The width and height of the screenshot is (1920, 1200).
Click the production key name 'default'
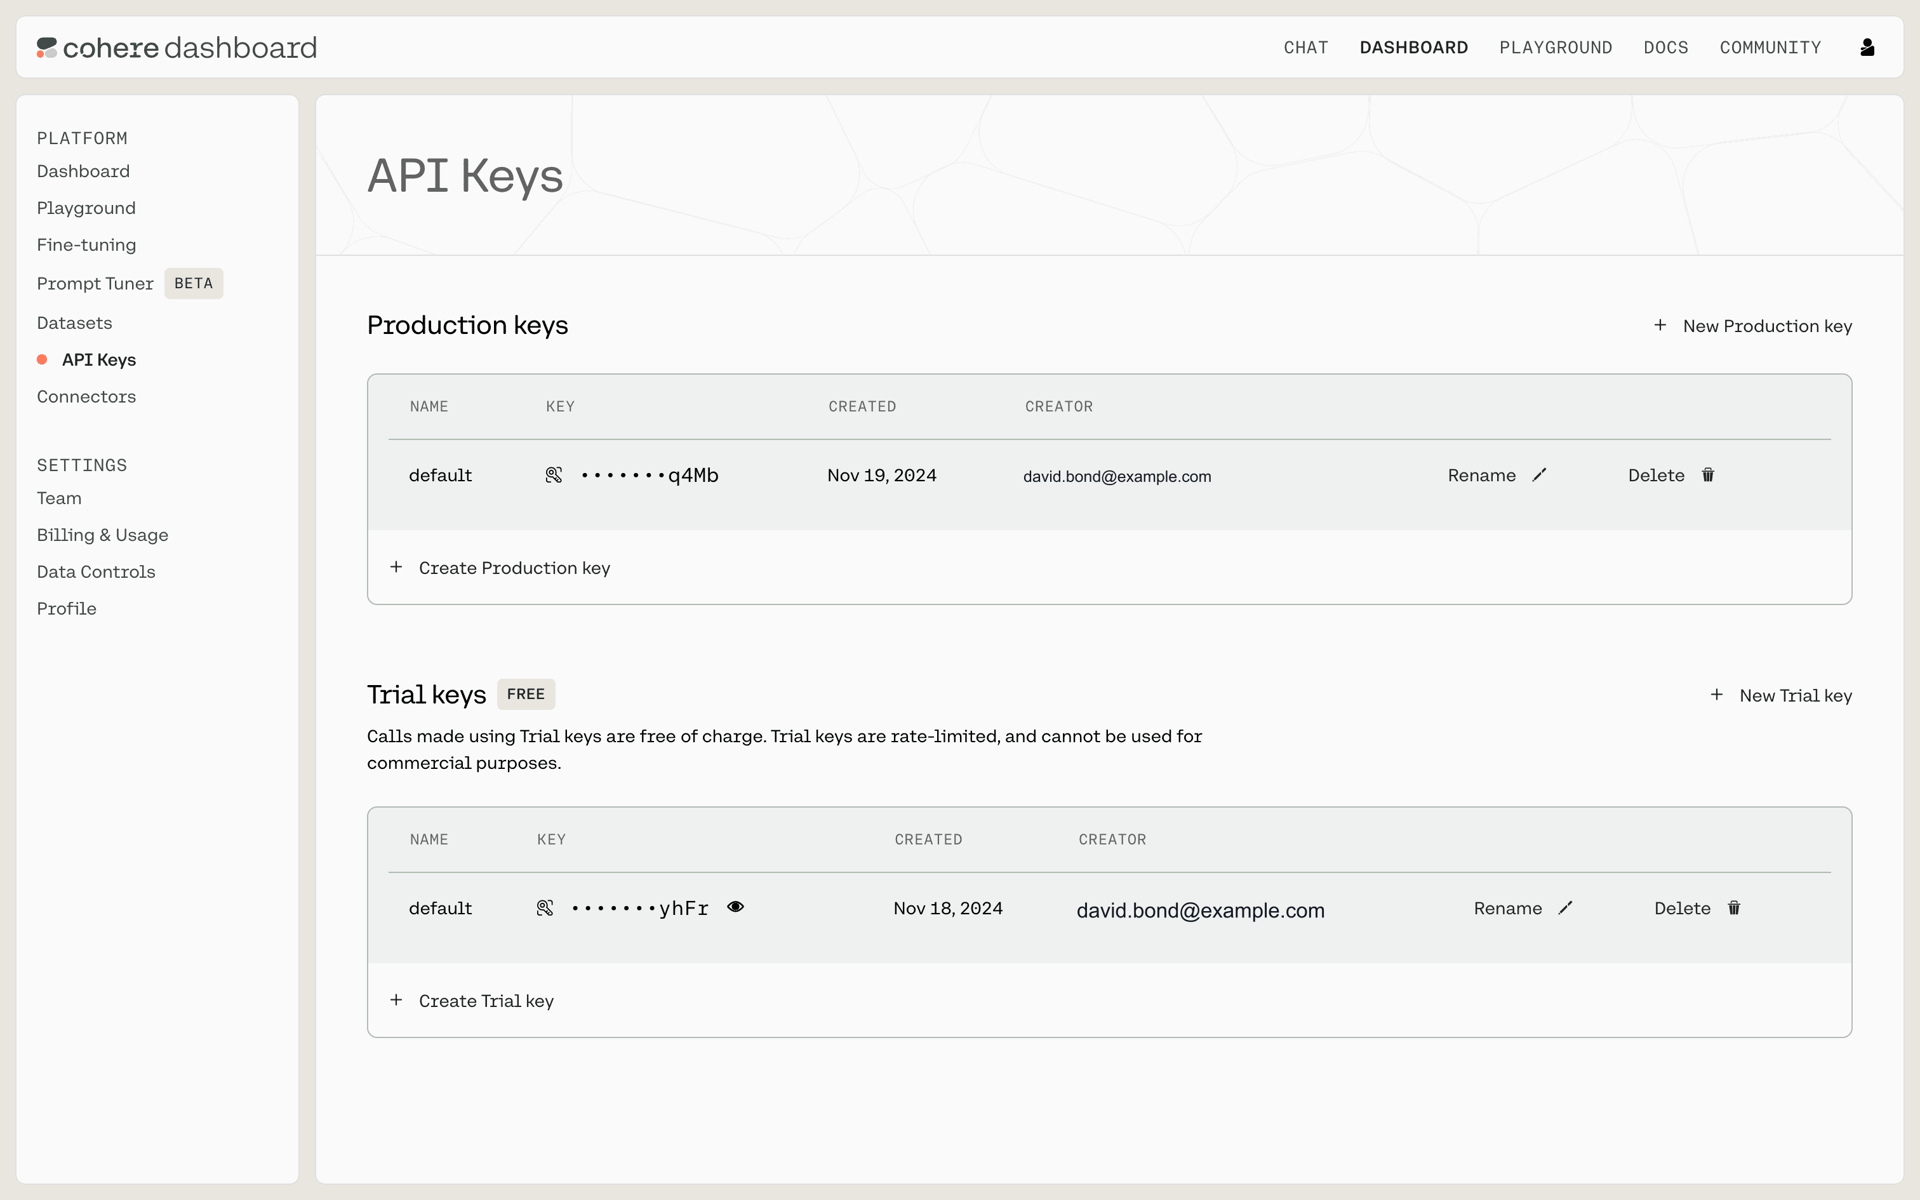point(440,475)
